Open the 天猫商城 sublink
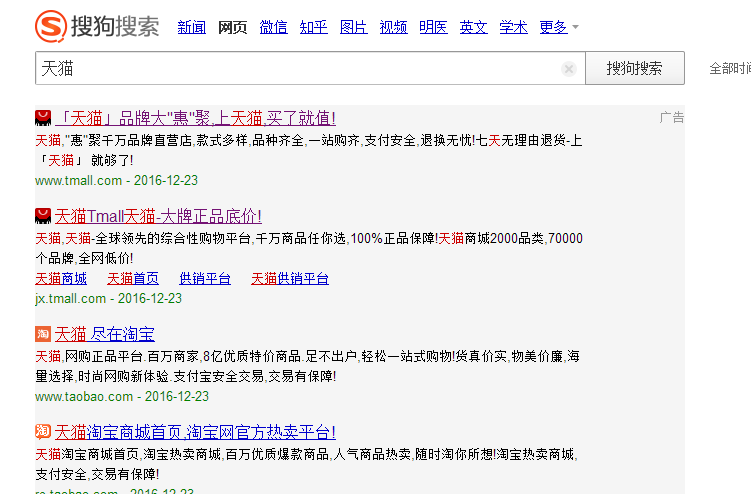 tap(61, 278)
